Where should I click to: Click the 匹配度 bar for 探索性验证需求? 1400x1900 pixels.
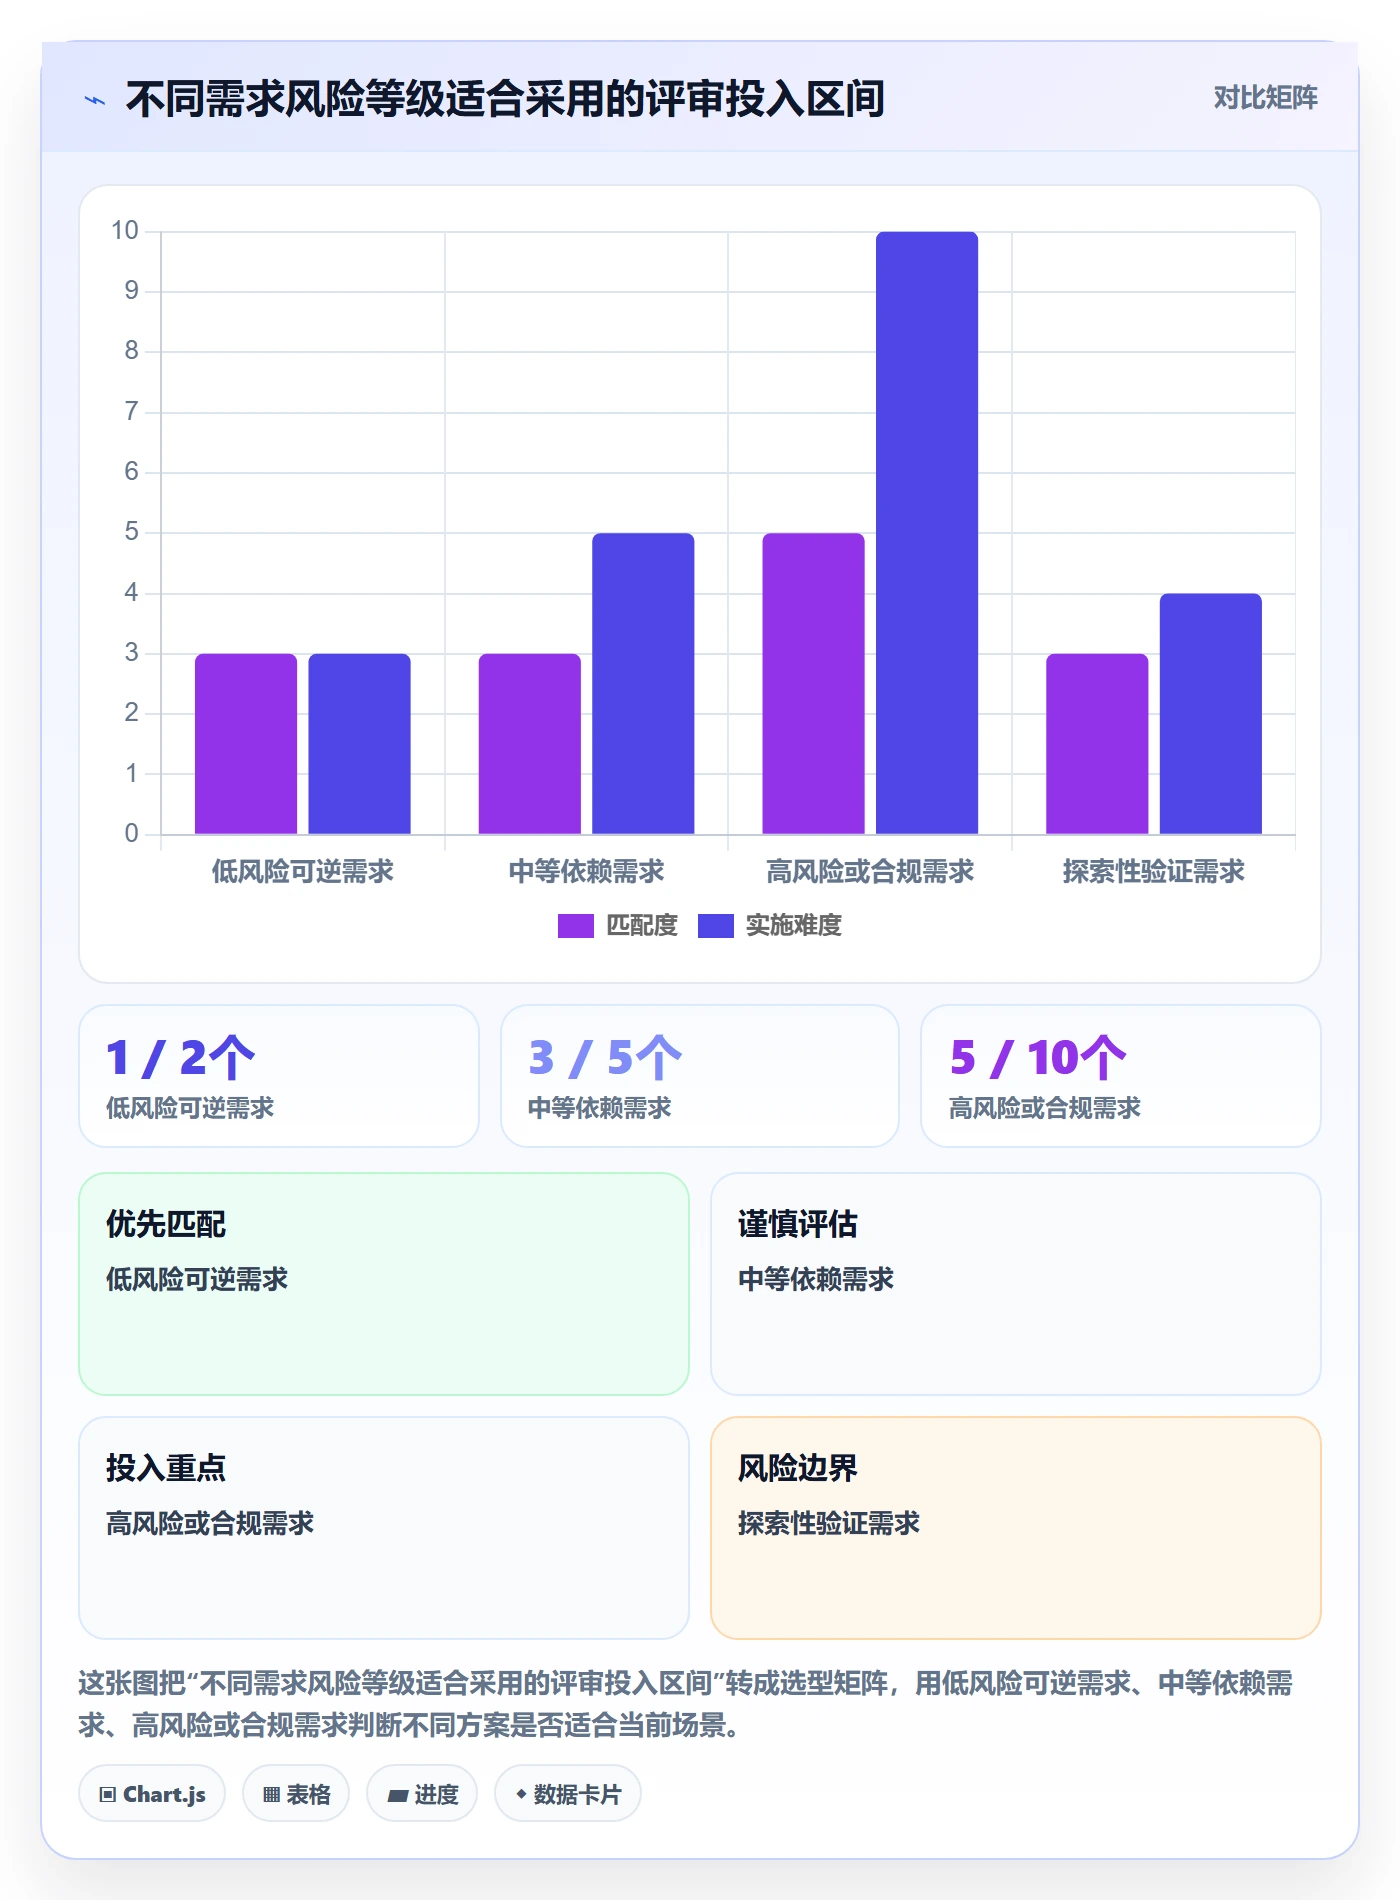(x=1097, y=744)
